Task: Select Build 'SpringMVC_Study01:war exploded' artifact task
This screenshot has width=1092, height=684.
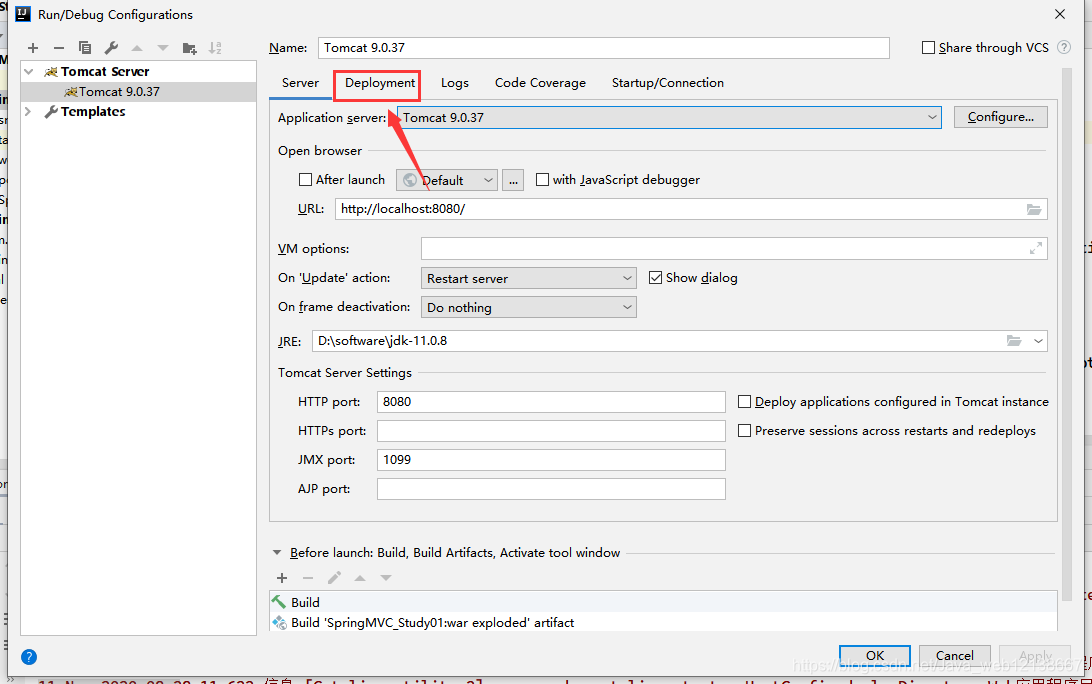Action: coord(663,623)
